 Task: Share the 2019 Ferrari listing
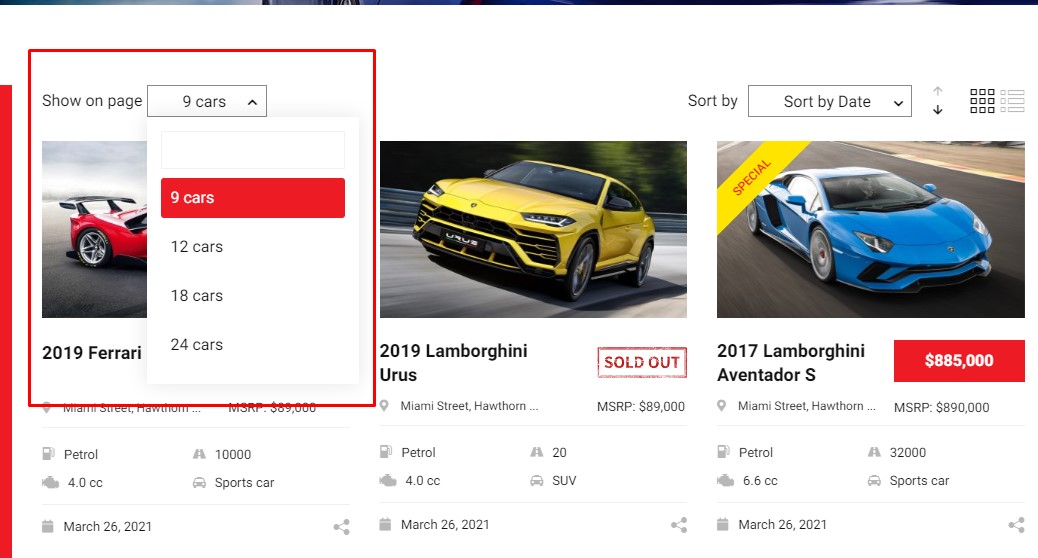342,527
